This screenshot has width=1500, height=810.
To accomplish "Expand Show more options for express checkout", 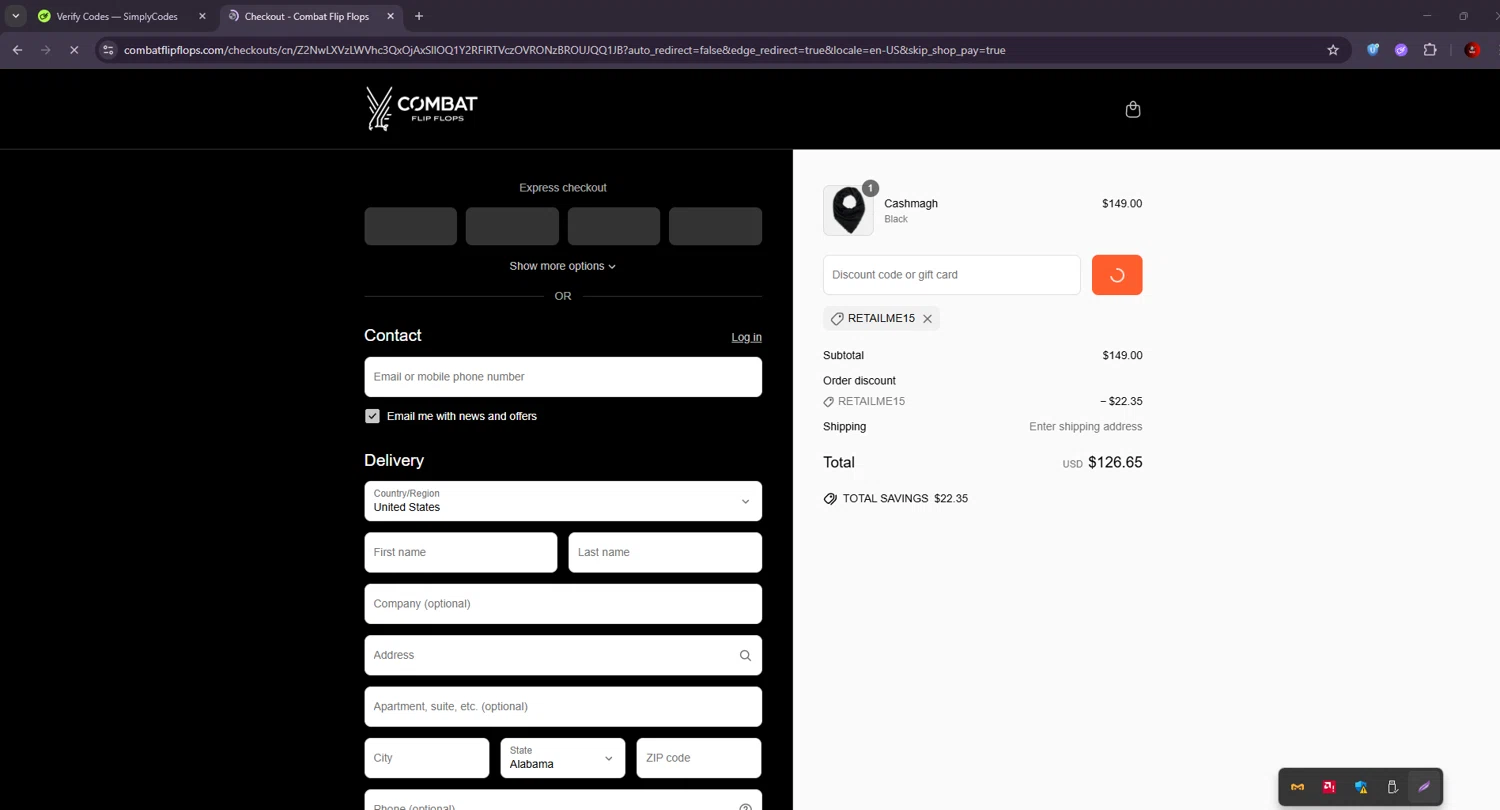I will pyautogui.click(x=563, y=266).
